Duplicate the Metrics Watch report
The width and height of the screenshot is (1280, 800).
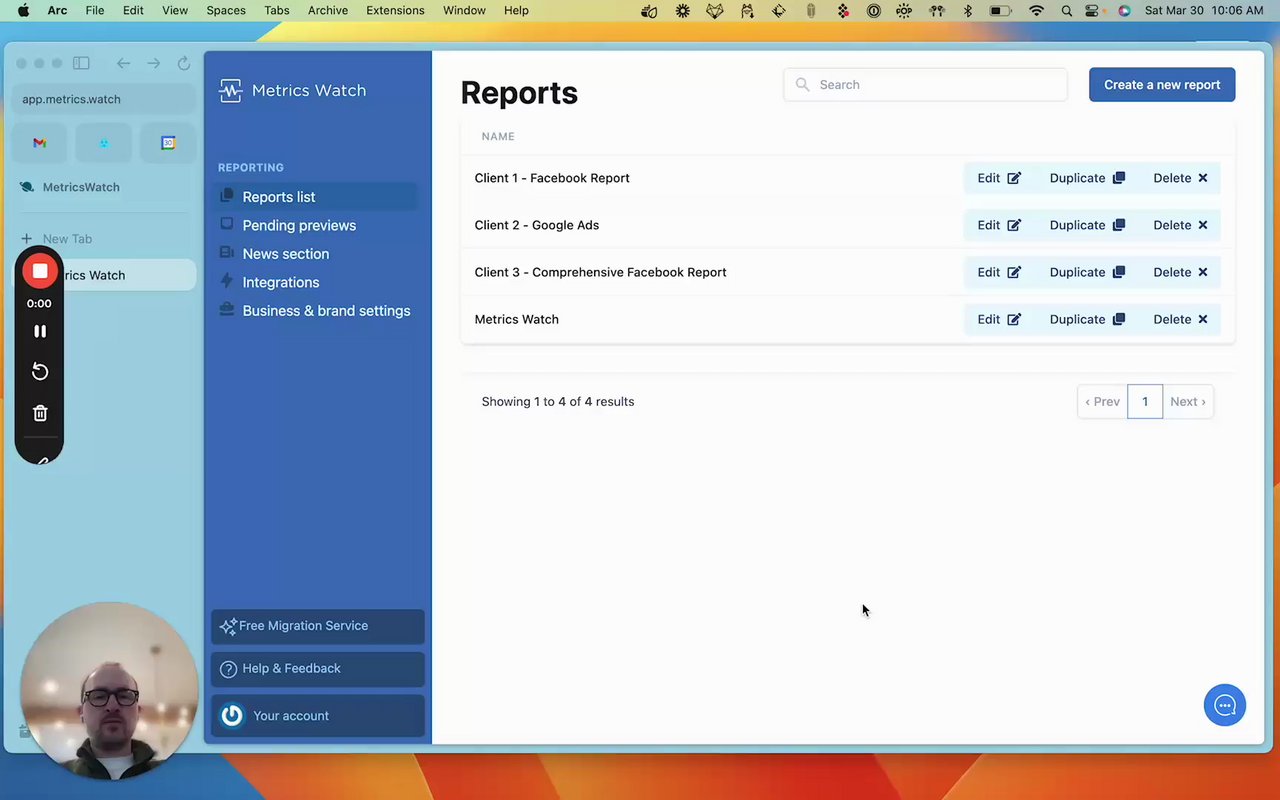pos(1087,319)
